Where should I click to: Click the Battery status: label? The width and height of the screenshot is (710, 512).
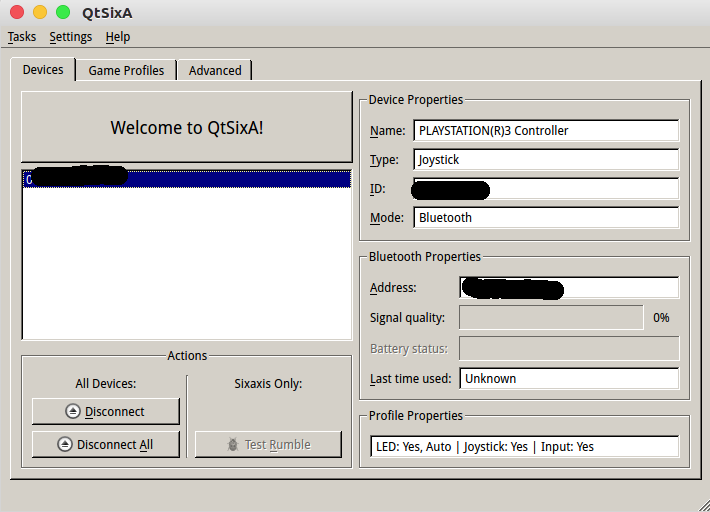point(408,349)
